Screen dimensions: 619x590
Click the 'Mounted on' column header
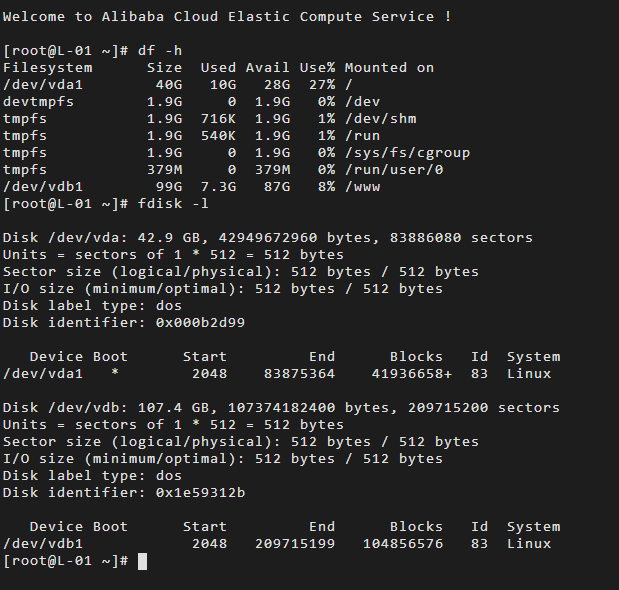(389, 67)
